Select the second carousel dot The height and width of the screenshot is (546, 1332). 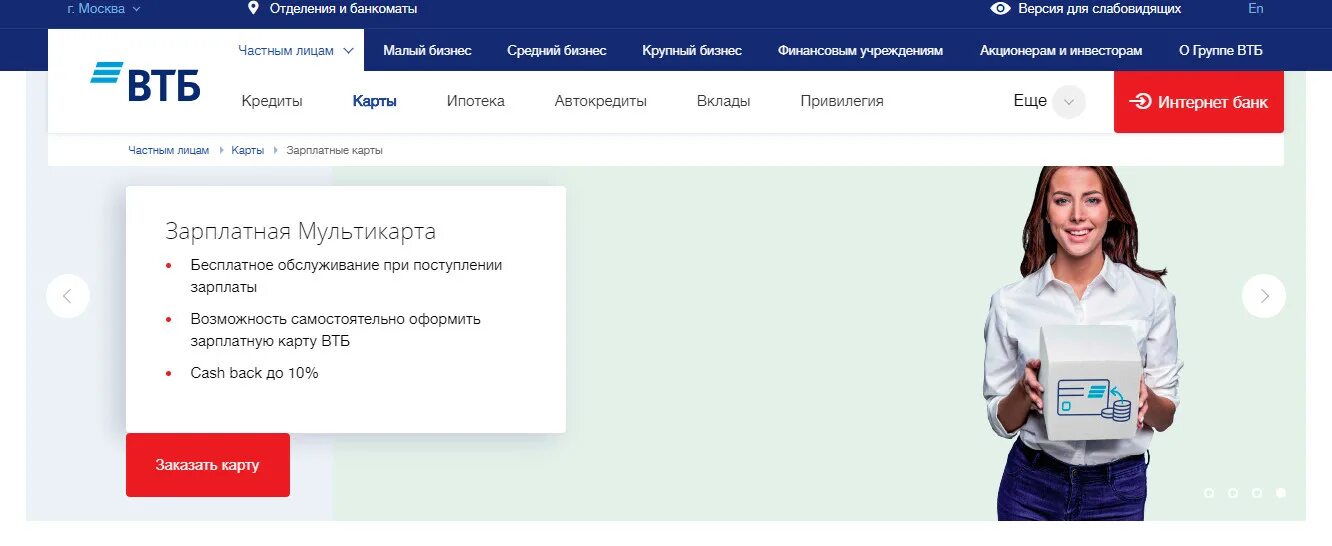1233,493
